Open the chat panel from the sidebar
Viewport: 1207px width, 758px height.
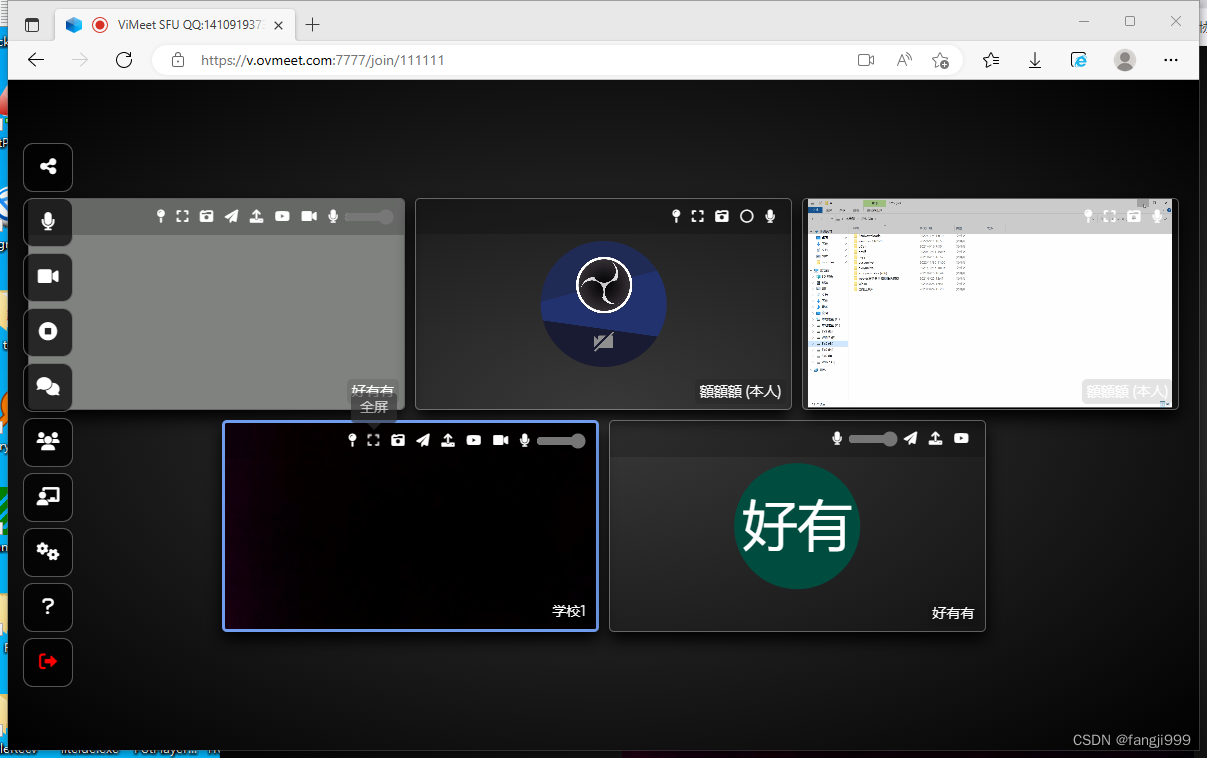click(x=47, y=387)
